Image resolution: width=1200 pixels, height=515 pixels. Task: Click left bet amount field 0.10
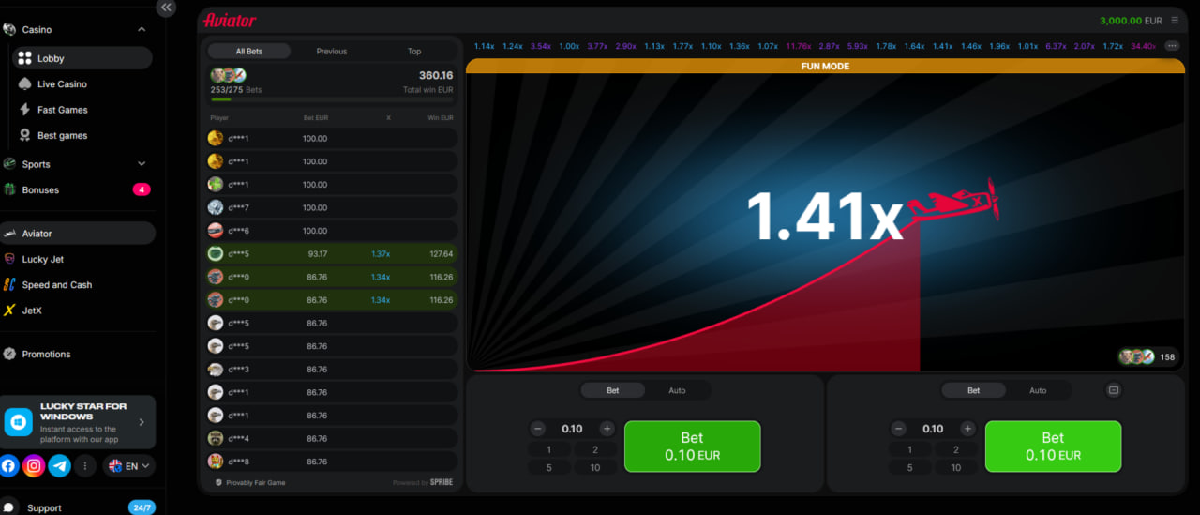(572, 429)
